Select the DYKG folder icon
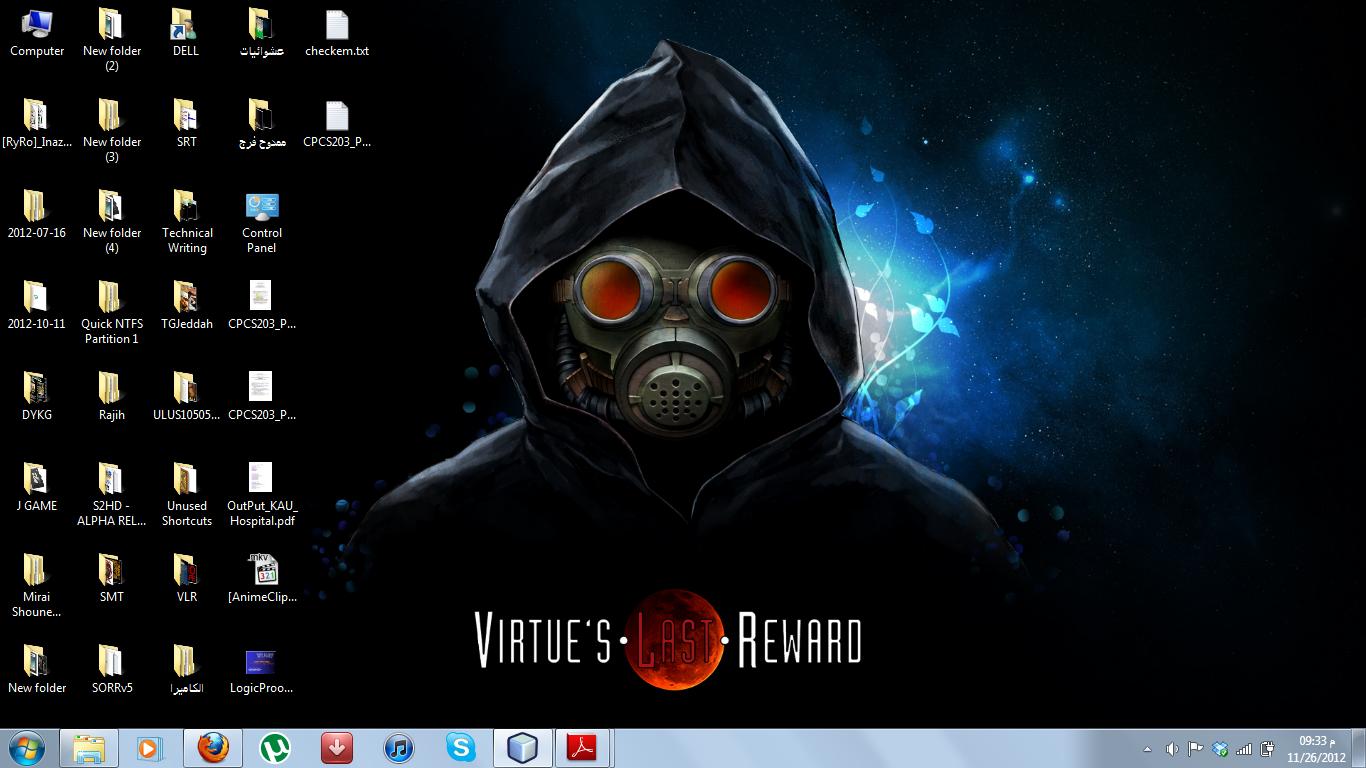This screenshot has width=1366, height=768. pos(37,397)
